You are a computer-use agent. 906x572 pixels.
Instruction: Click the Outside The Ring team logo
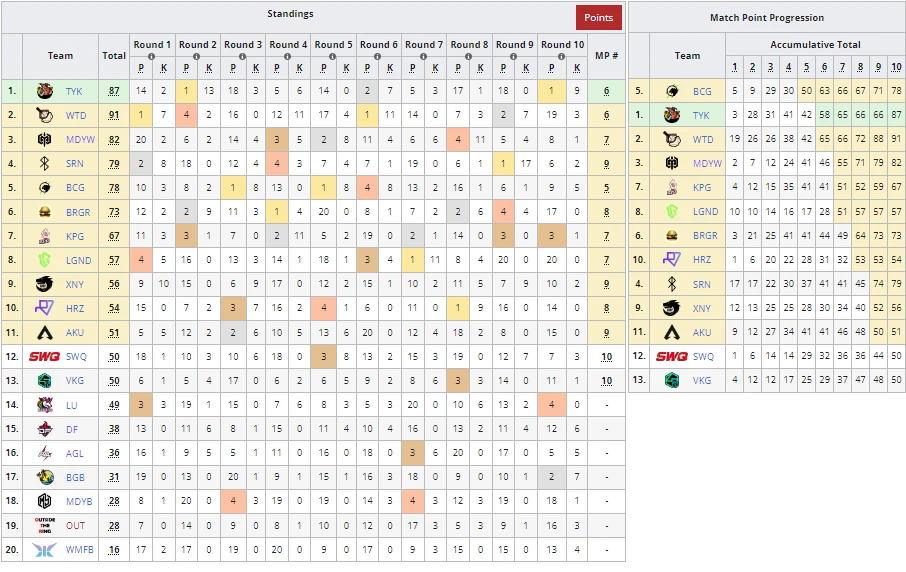[x=45, y=525]
